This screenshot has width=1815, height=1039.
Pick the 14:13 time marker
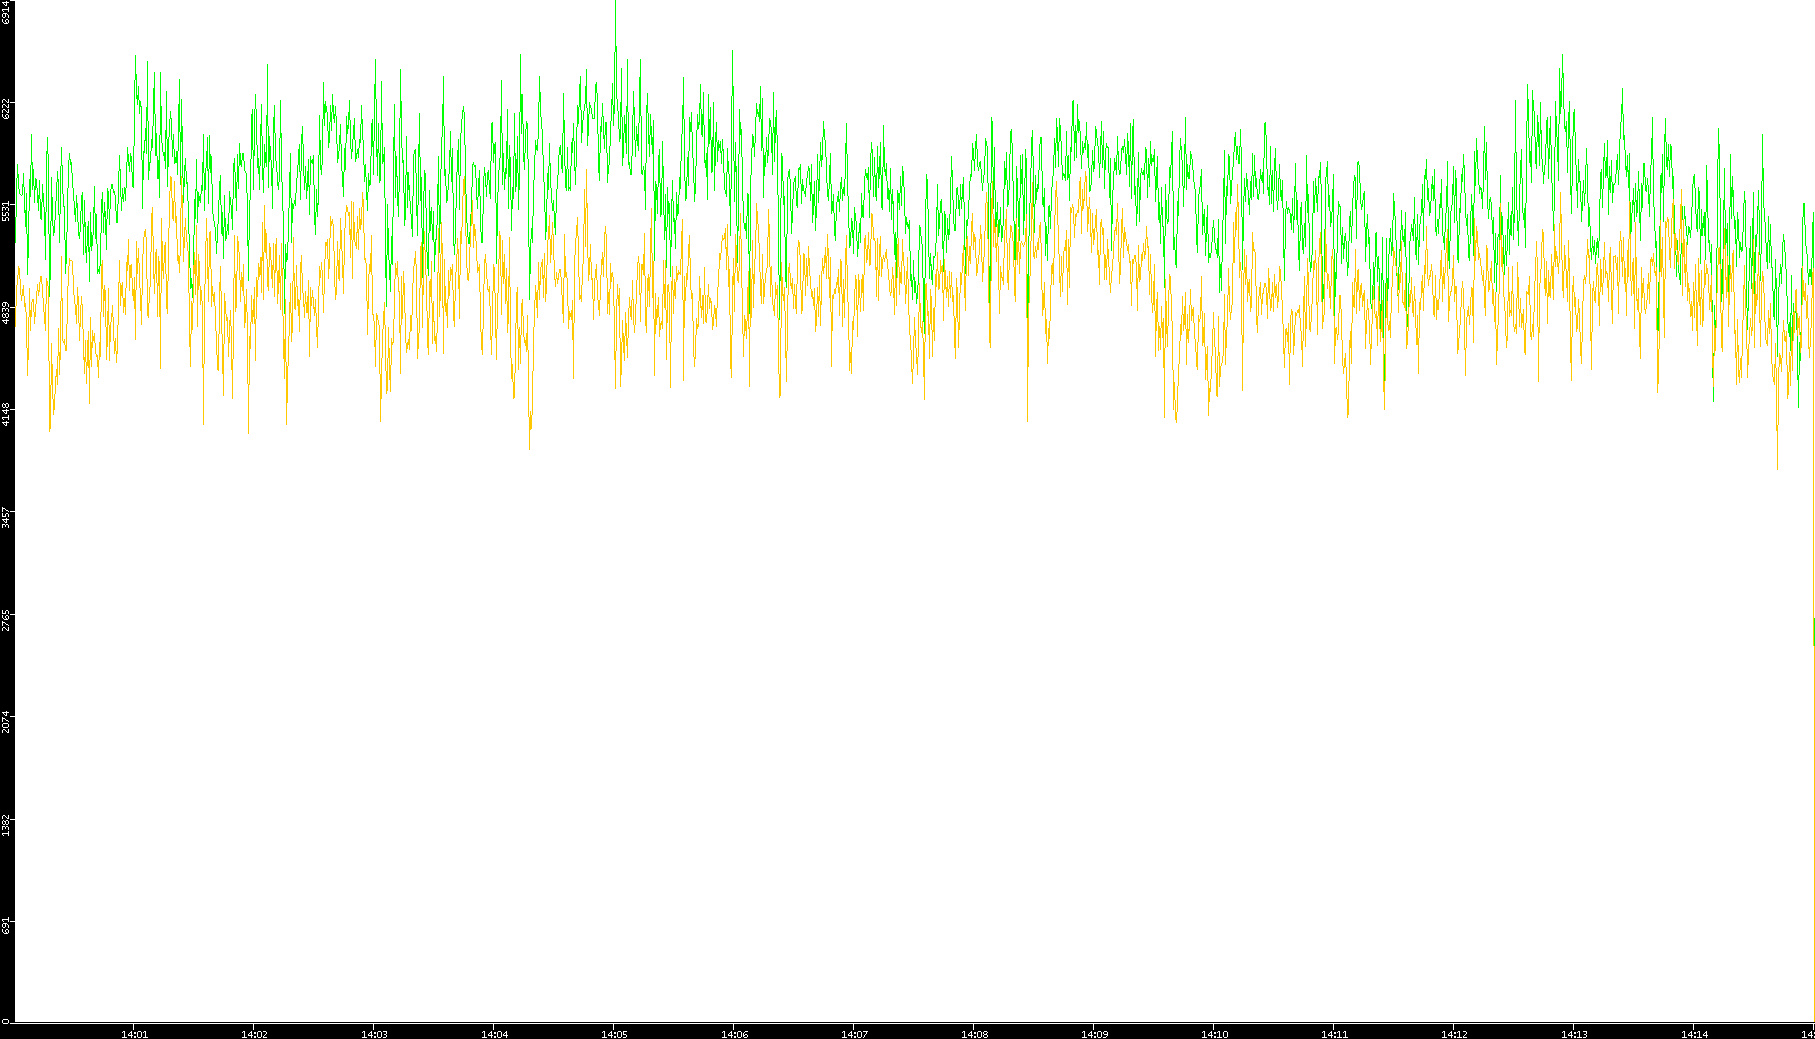tap(1574, 1034)
